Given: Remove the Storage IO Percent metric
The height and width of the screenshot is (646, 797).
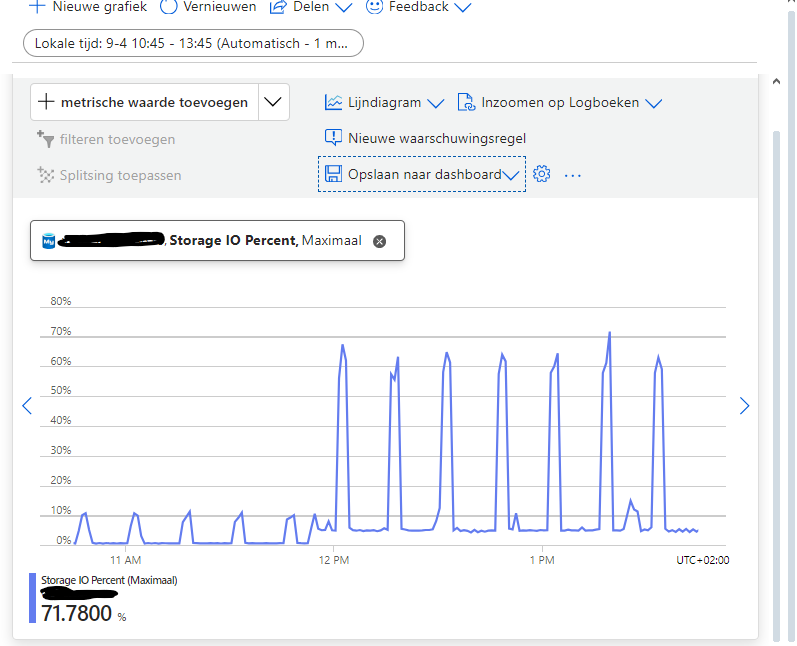Looking at the screenshot, I should coord(379,241).
